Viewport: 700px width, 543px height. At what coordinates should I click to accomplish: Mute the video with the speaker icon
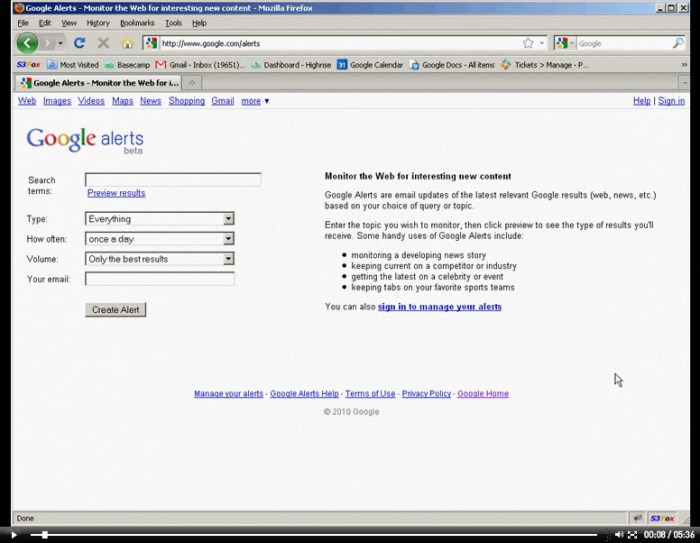click(x=619, y=535)
